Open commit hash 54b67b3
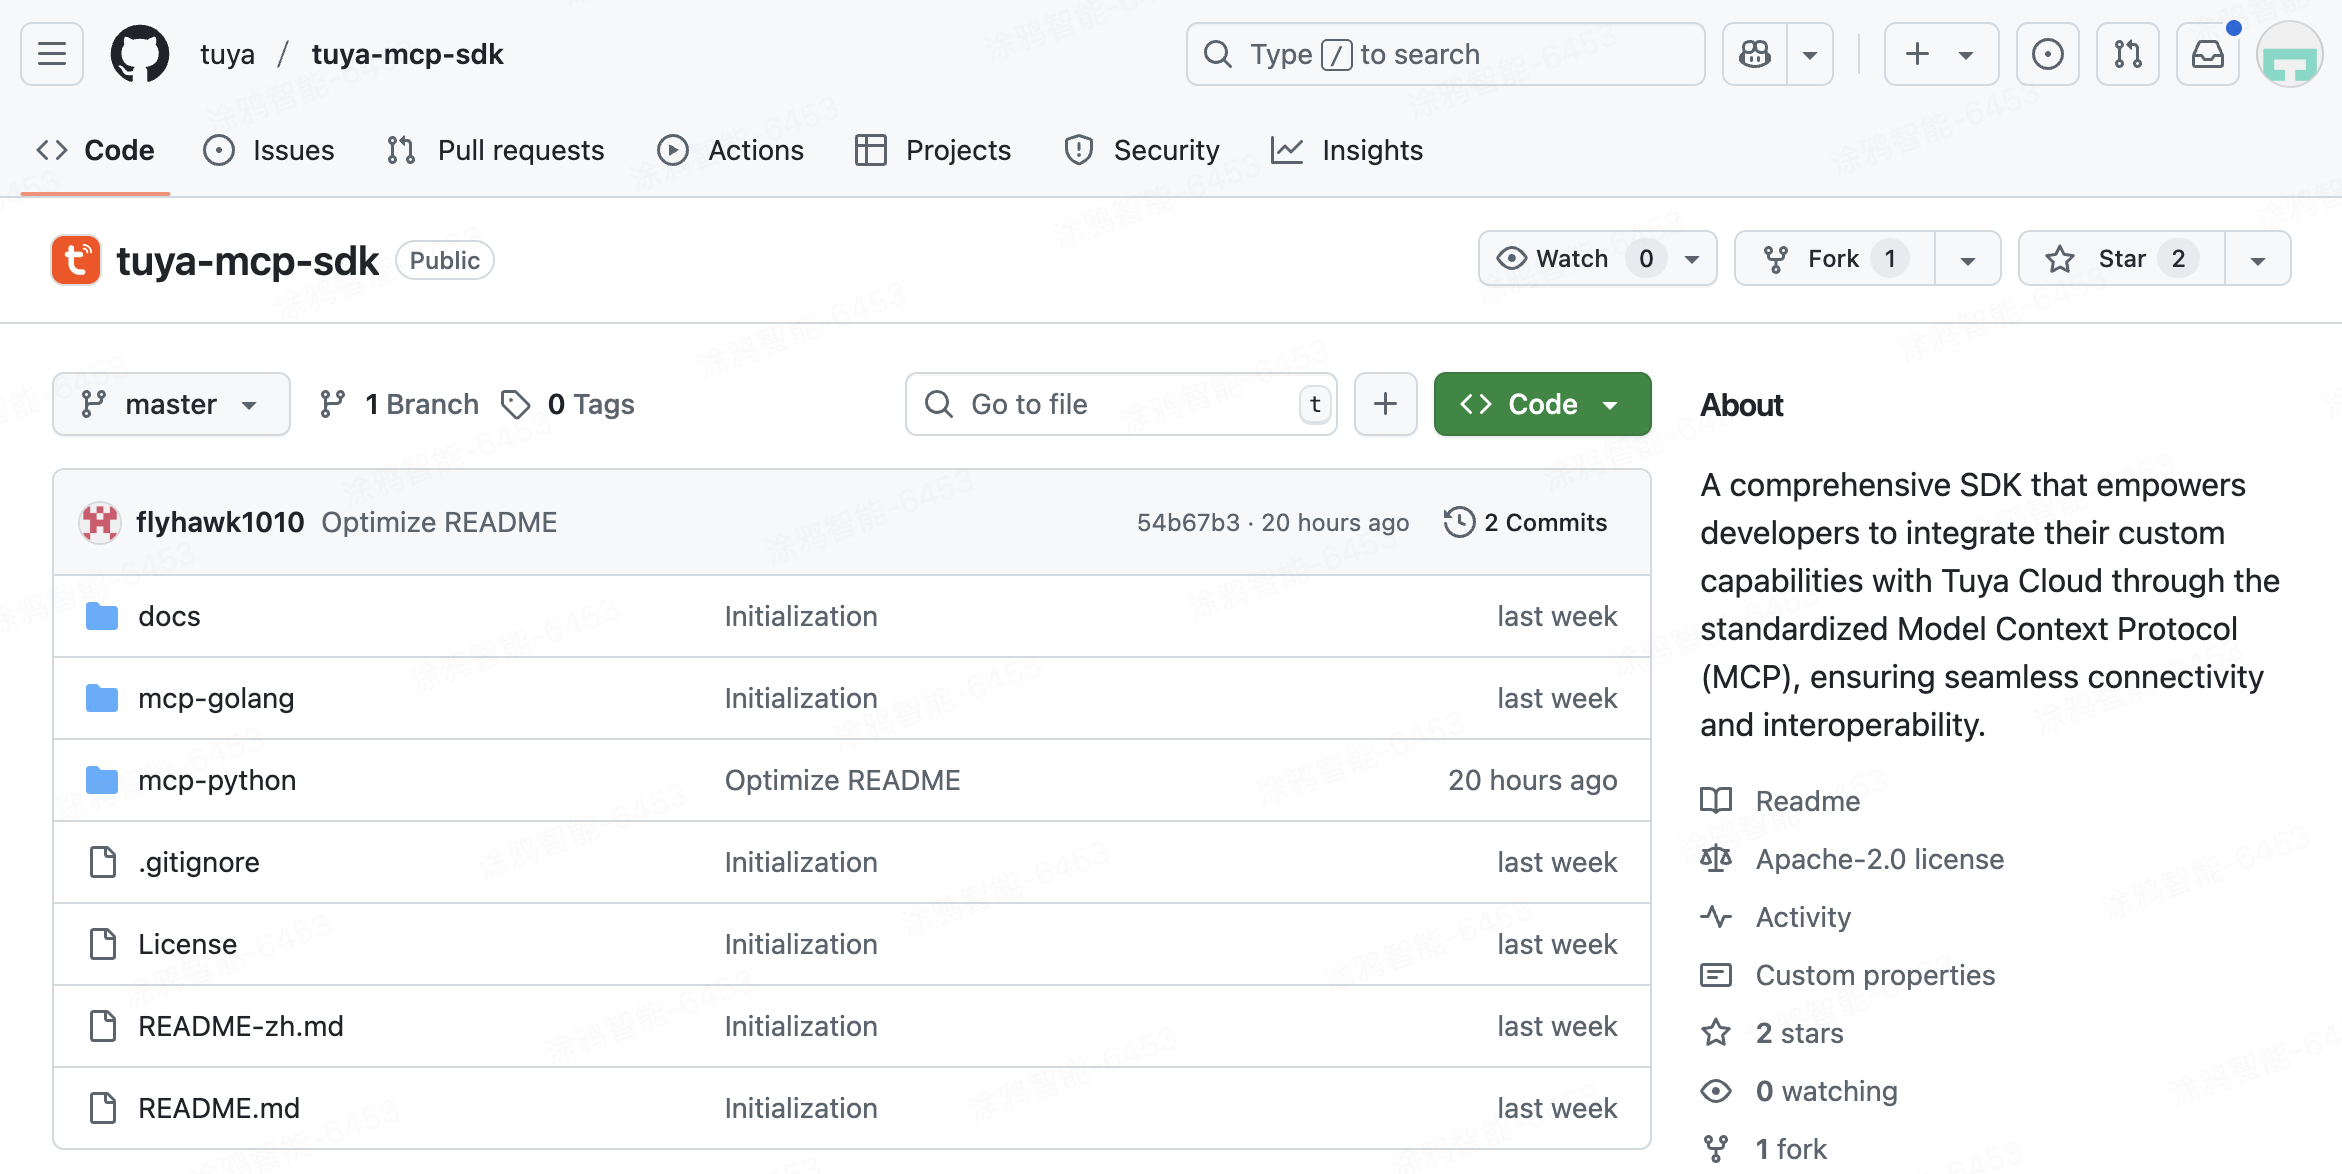The height and width of the screenshot is (1174, 2342). [1188, 522]
